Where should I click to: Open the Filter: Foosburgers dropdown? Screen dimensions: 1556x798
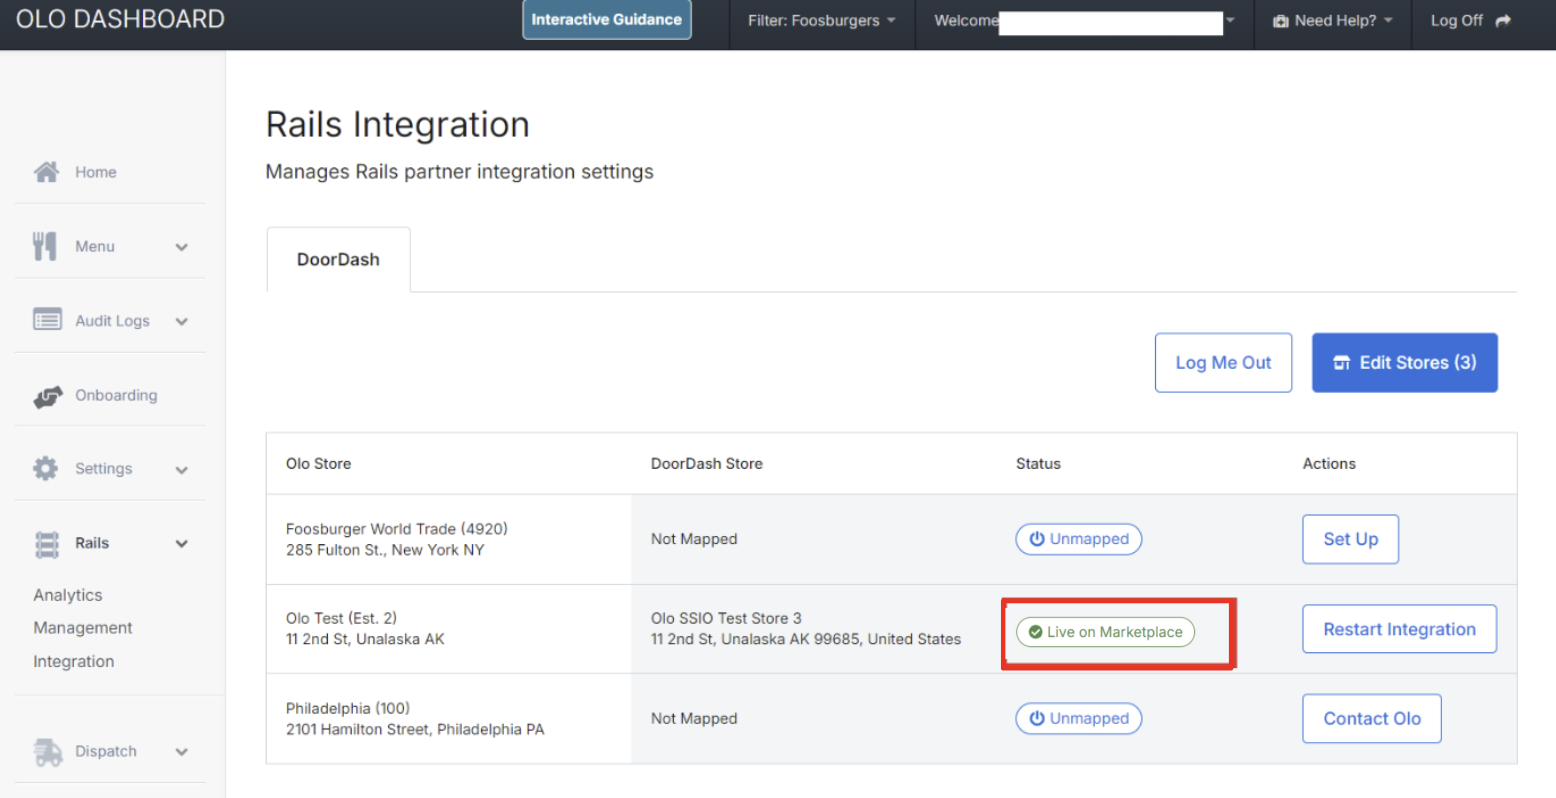[x=821, y=21]
